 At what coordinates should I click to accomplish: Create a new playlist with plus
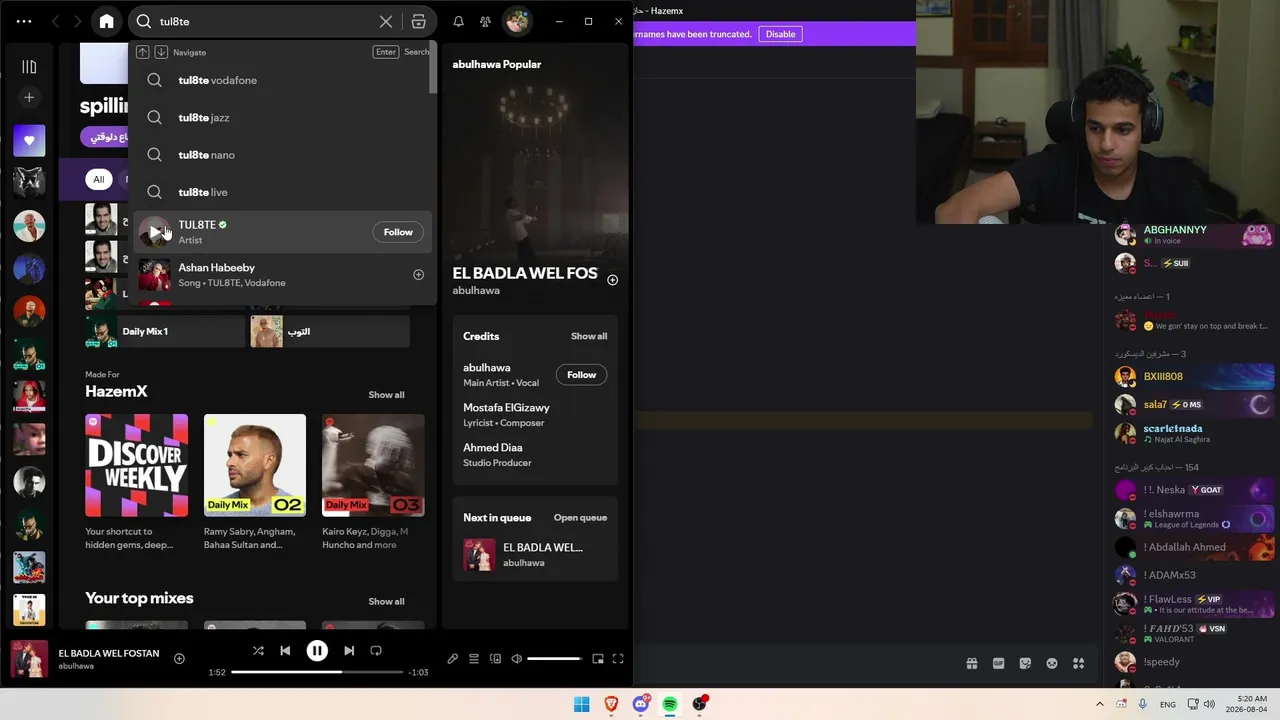[29, 97]
